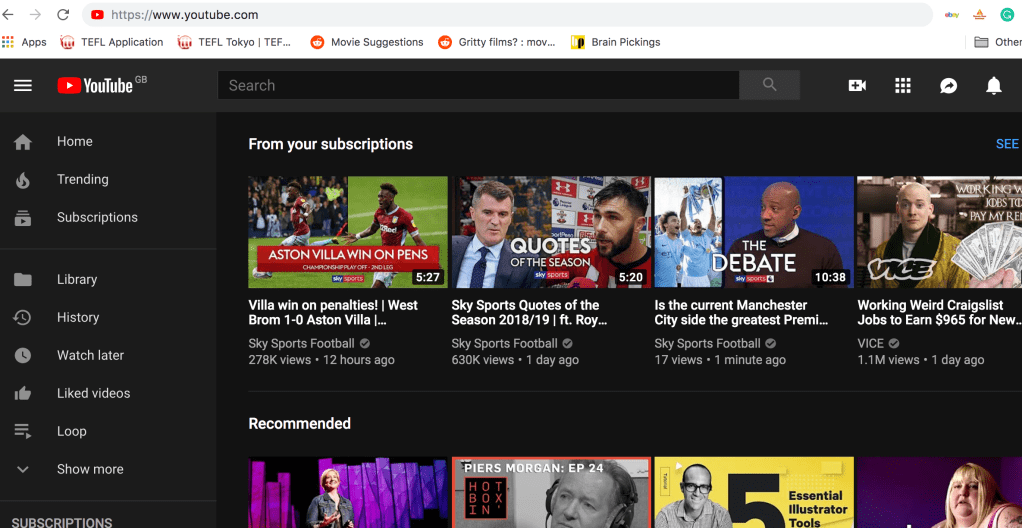Open the YouTube apps grid icon
The height and width of the screenshot is (528, 1022).
click(x=903, y=86)
